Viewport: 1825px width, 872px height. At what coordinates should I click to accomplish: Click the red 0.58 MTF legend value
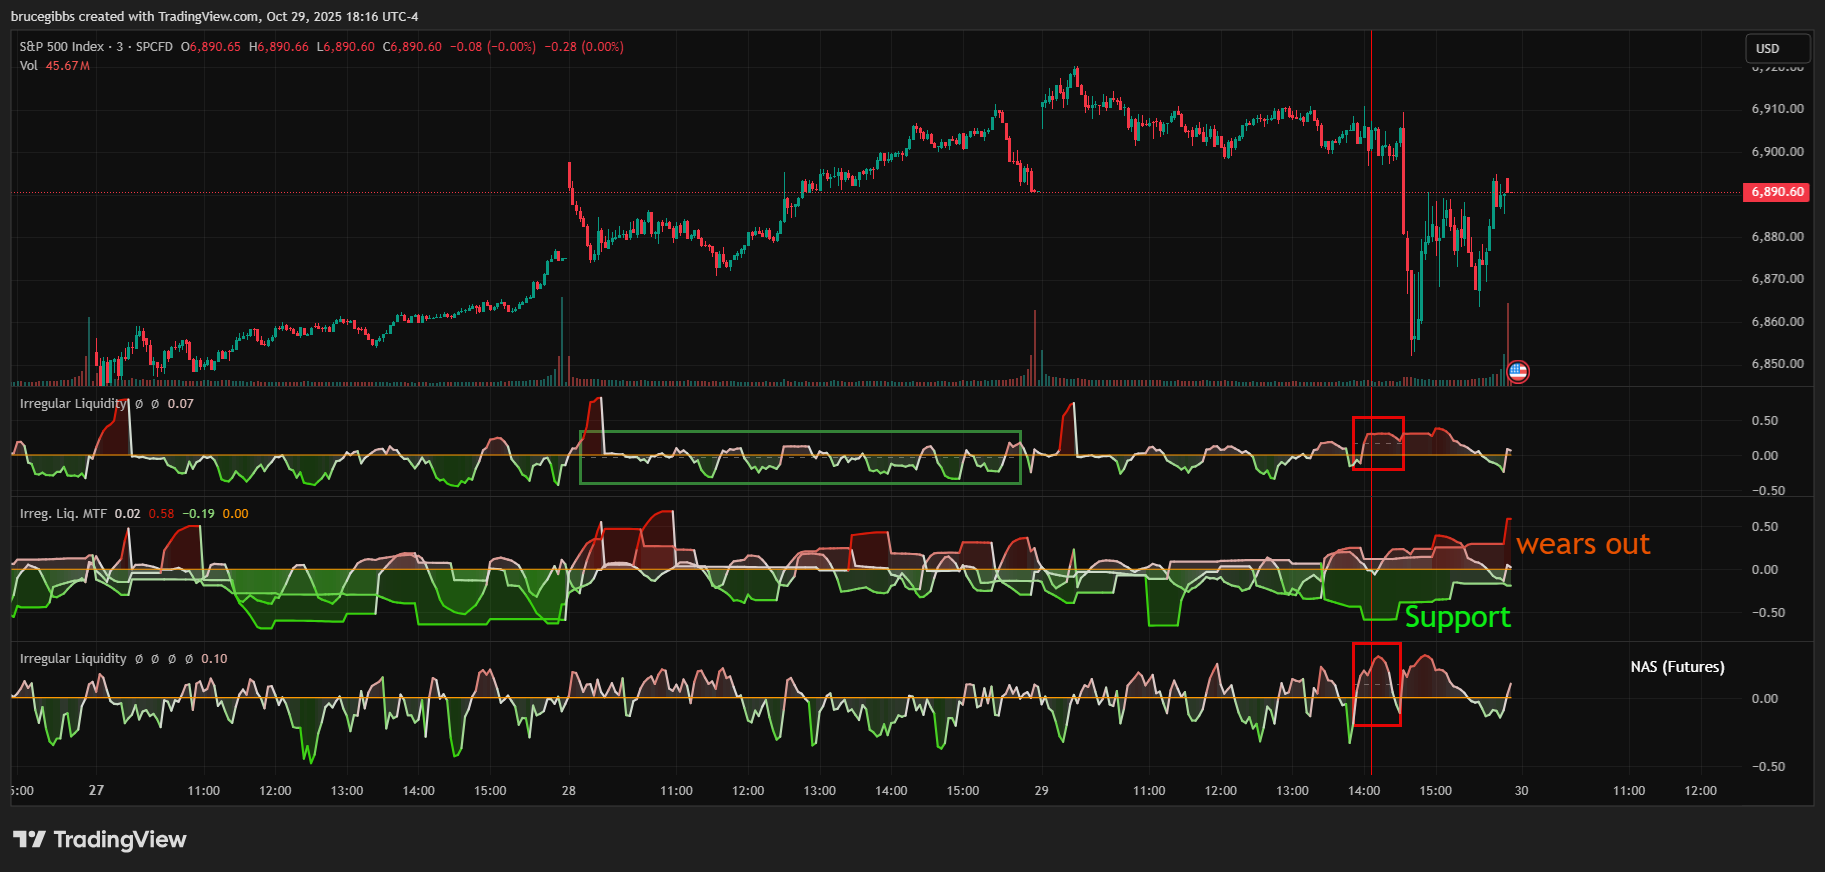161,514
